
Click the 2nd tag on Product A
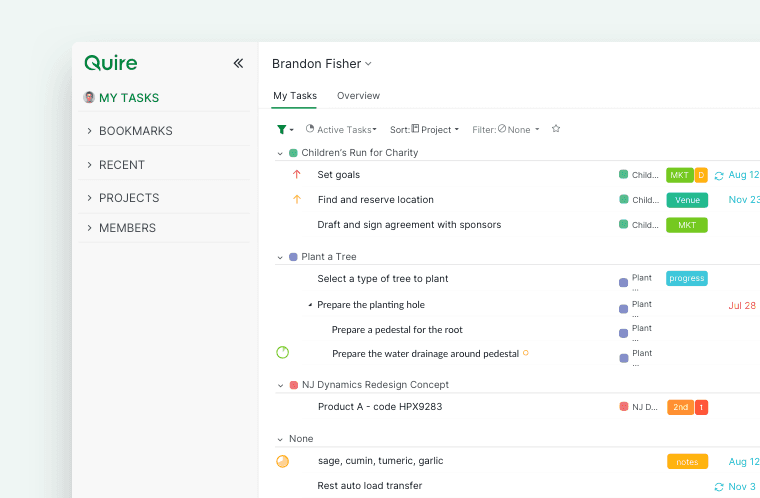tap(681, 407)
